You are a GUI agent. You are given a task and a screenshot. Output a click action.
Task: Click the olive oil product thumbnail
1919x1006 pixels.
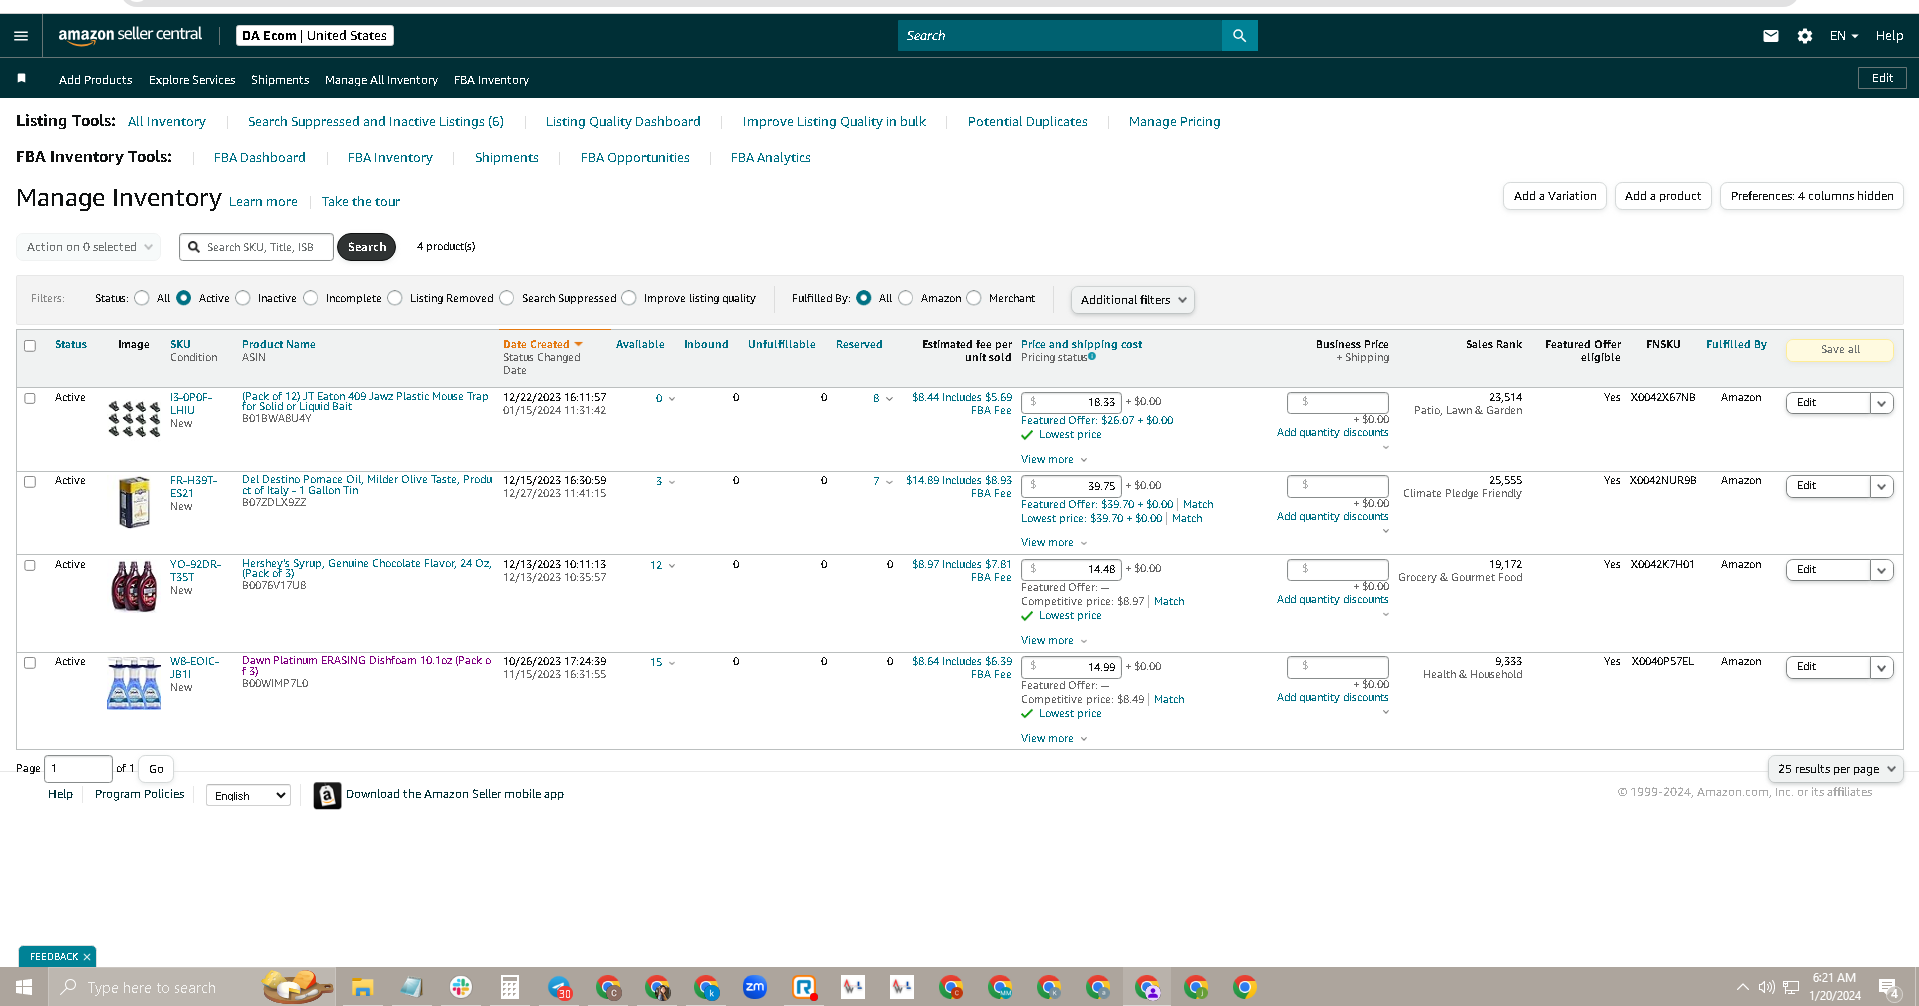tap(134, 502)
